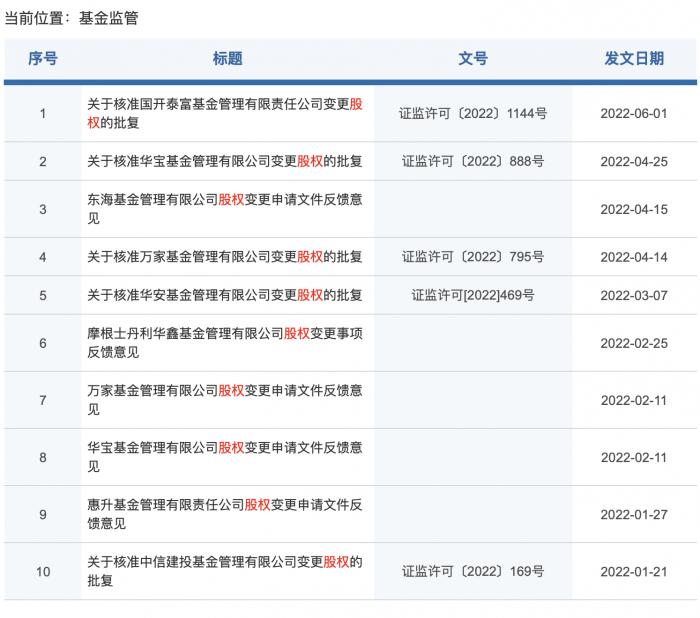Screen dimensions: 700x618
Task: Open 关于核准华安基金 approval notice
Action: [x=224, y=295]
